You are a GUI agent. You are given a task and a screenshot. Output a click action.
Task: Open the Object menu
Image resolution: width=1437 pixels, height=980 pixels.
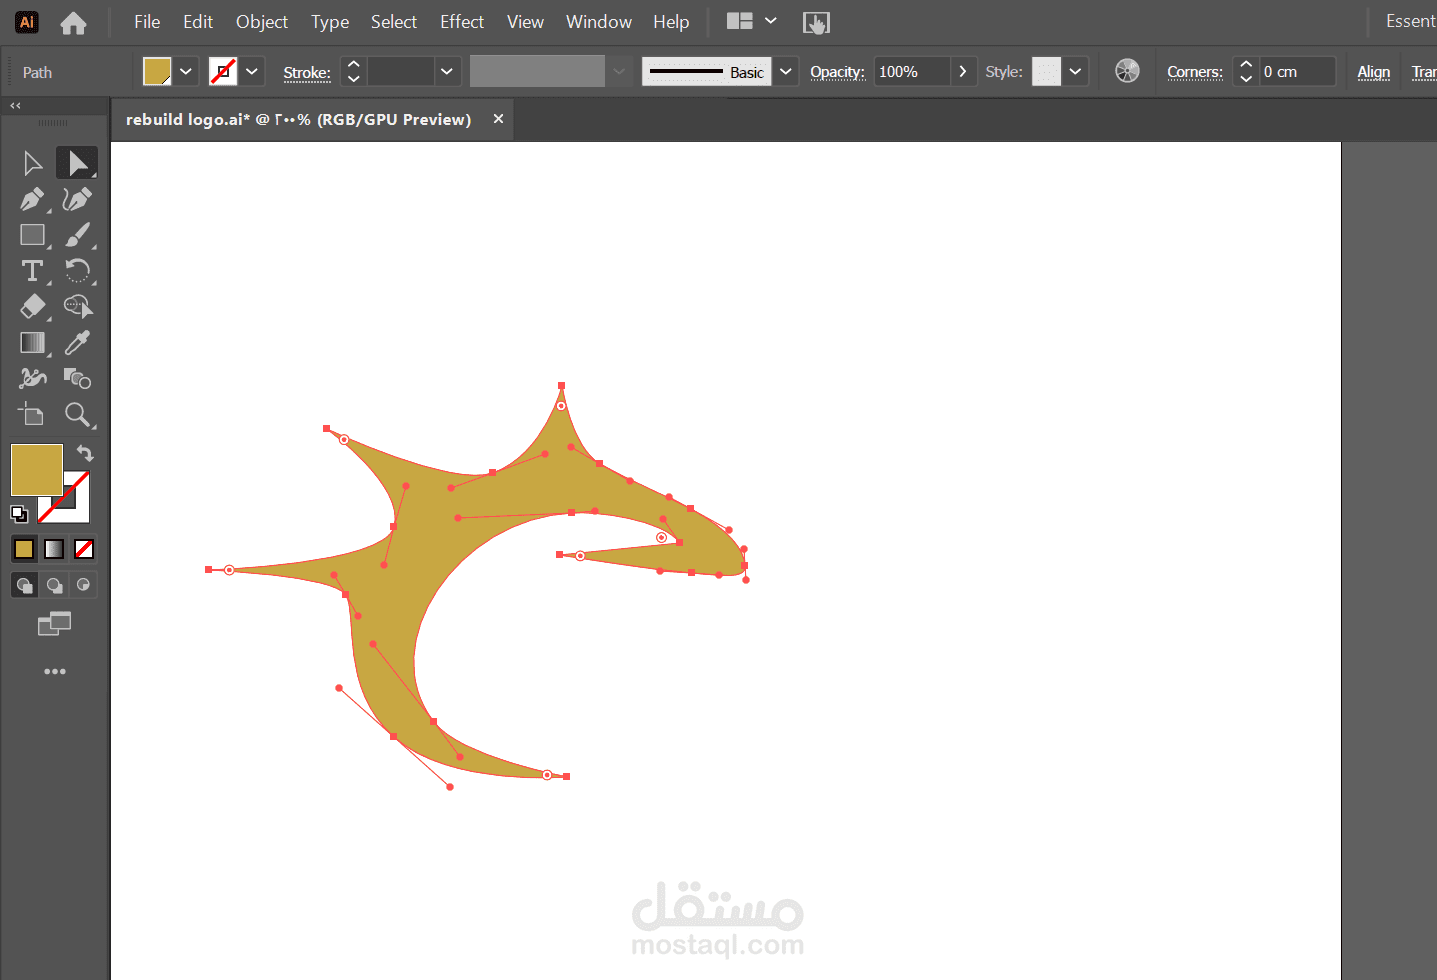(x=262, y=22)
